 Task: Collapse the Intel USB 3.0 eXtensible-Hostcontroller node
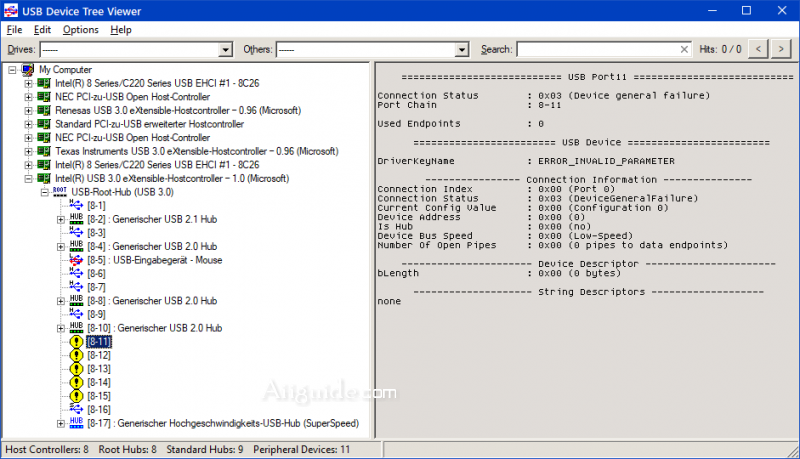point(28,178)
